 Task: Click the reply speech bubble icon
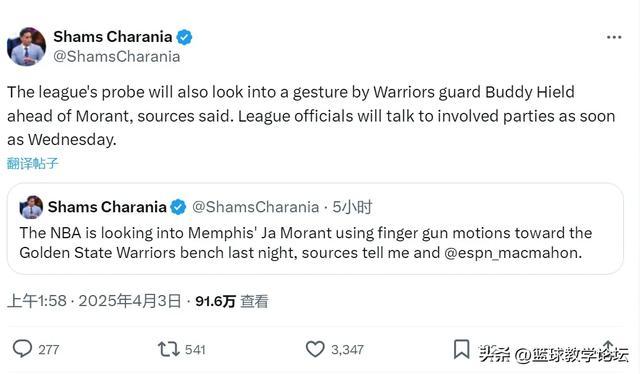click(x=22, y=349)
